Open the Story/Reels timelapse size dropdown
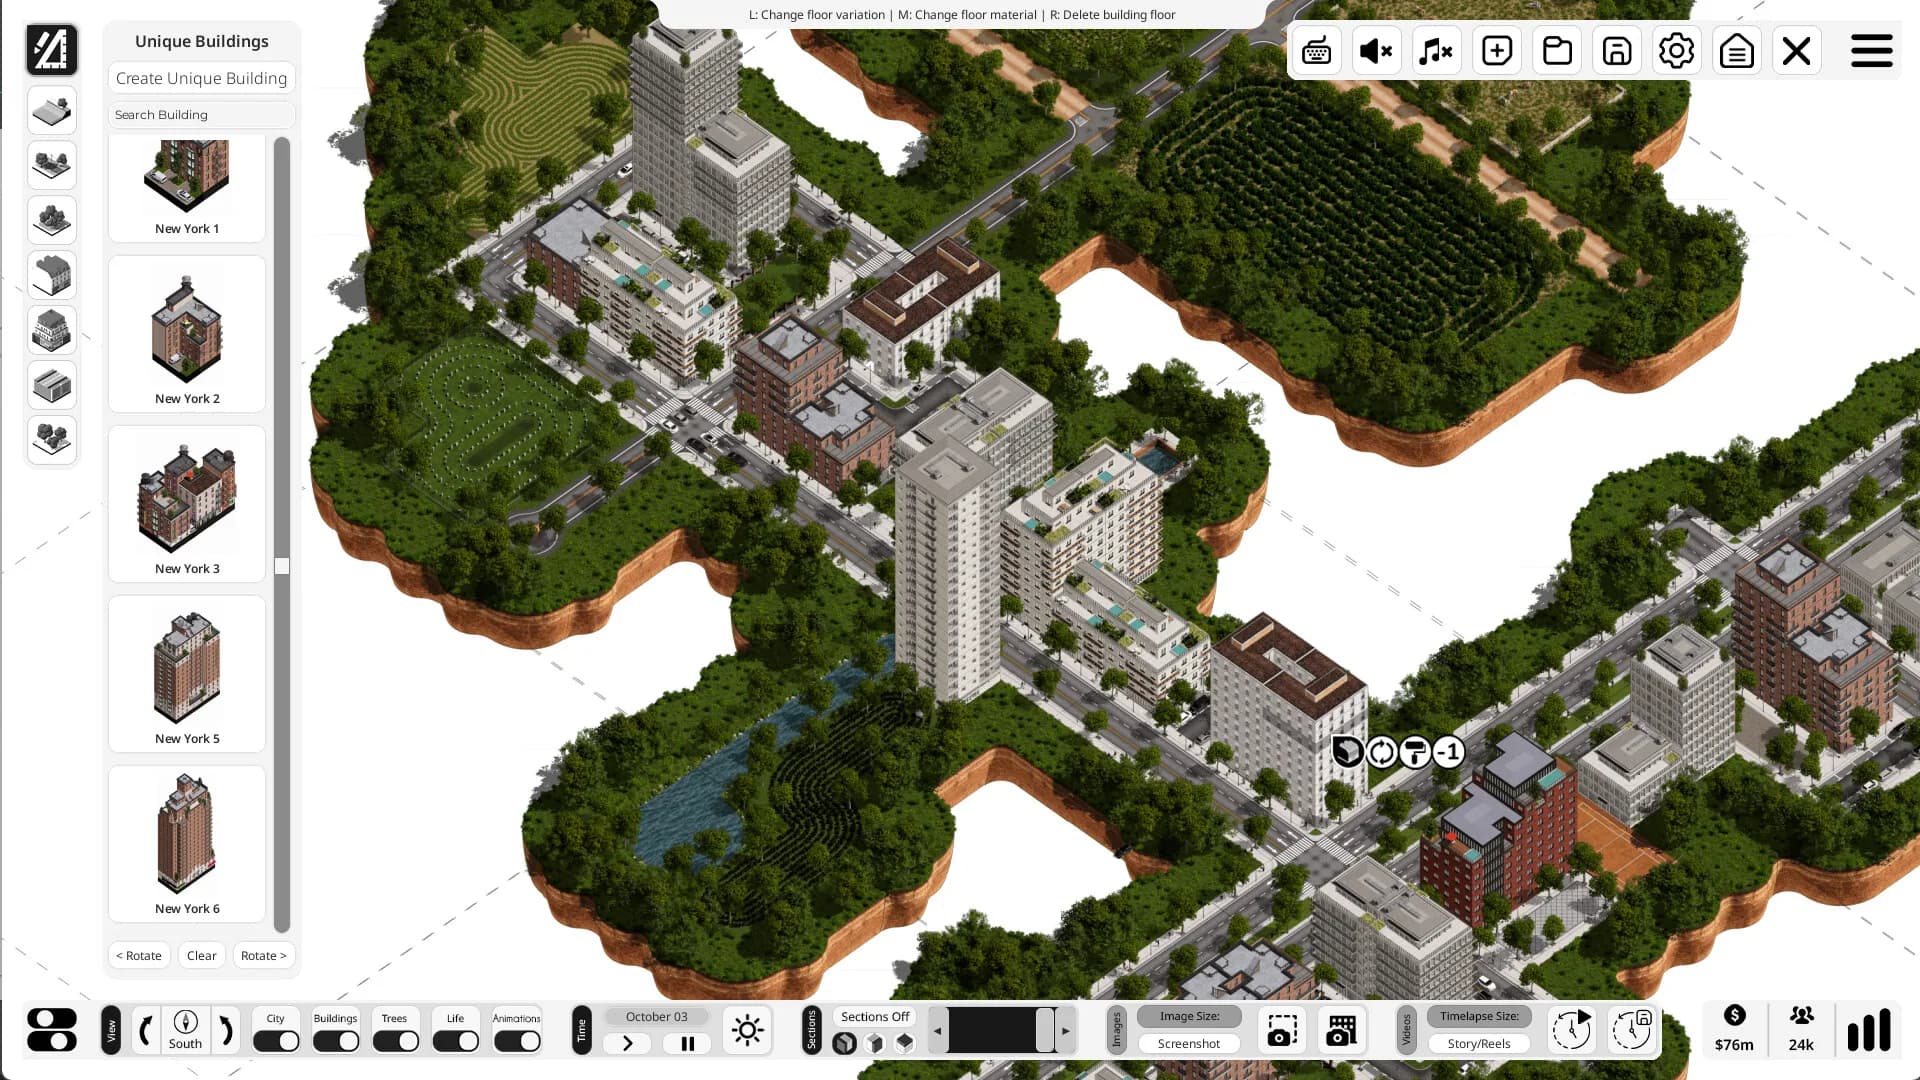The width and height of the screenshot is (1920, 1080). point(1479,1043)
